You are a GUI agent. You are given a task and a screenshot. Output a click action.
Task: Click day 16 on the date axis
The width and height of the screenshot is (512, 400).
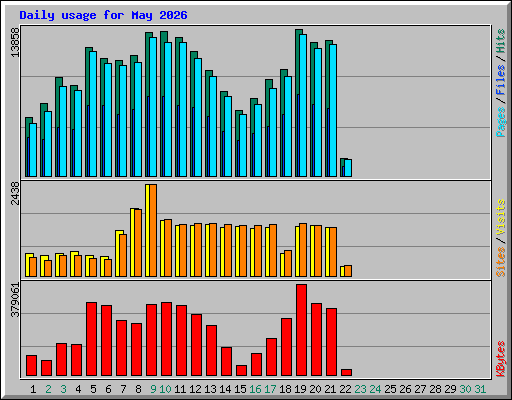coord(255,389)
